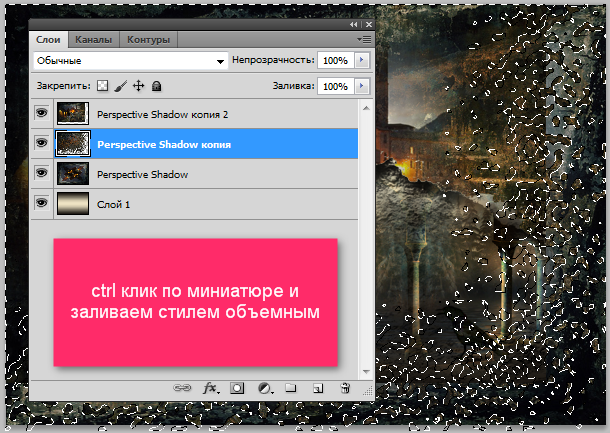The width and height of the screenshot is (610, 433).
Task: Create a new layer icon
Action: click(x=318, y=388)
